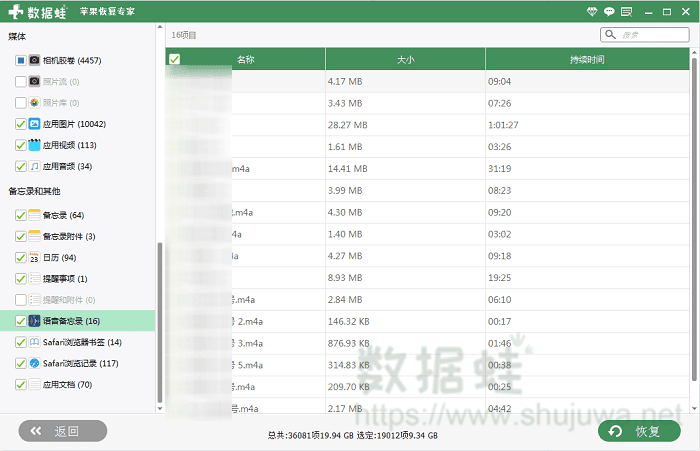
Task: Click the 搜索 search input field
Action: pos(650,35)
